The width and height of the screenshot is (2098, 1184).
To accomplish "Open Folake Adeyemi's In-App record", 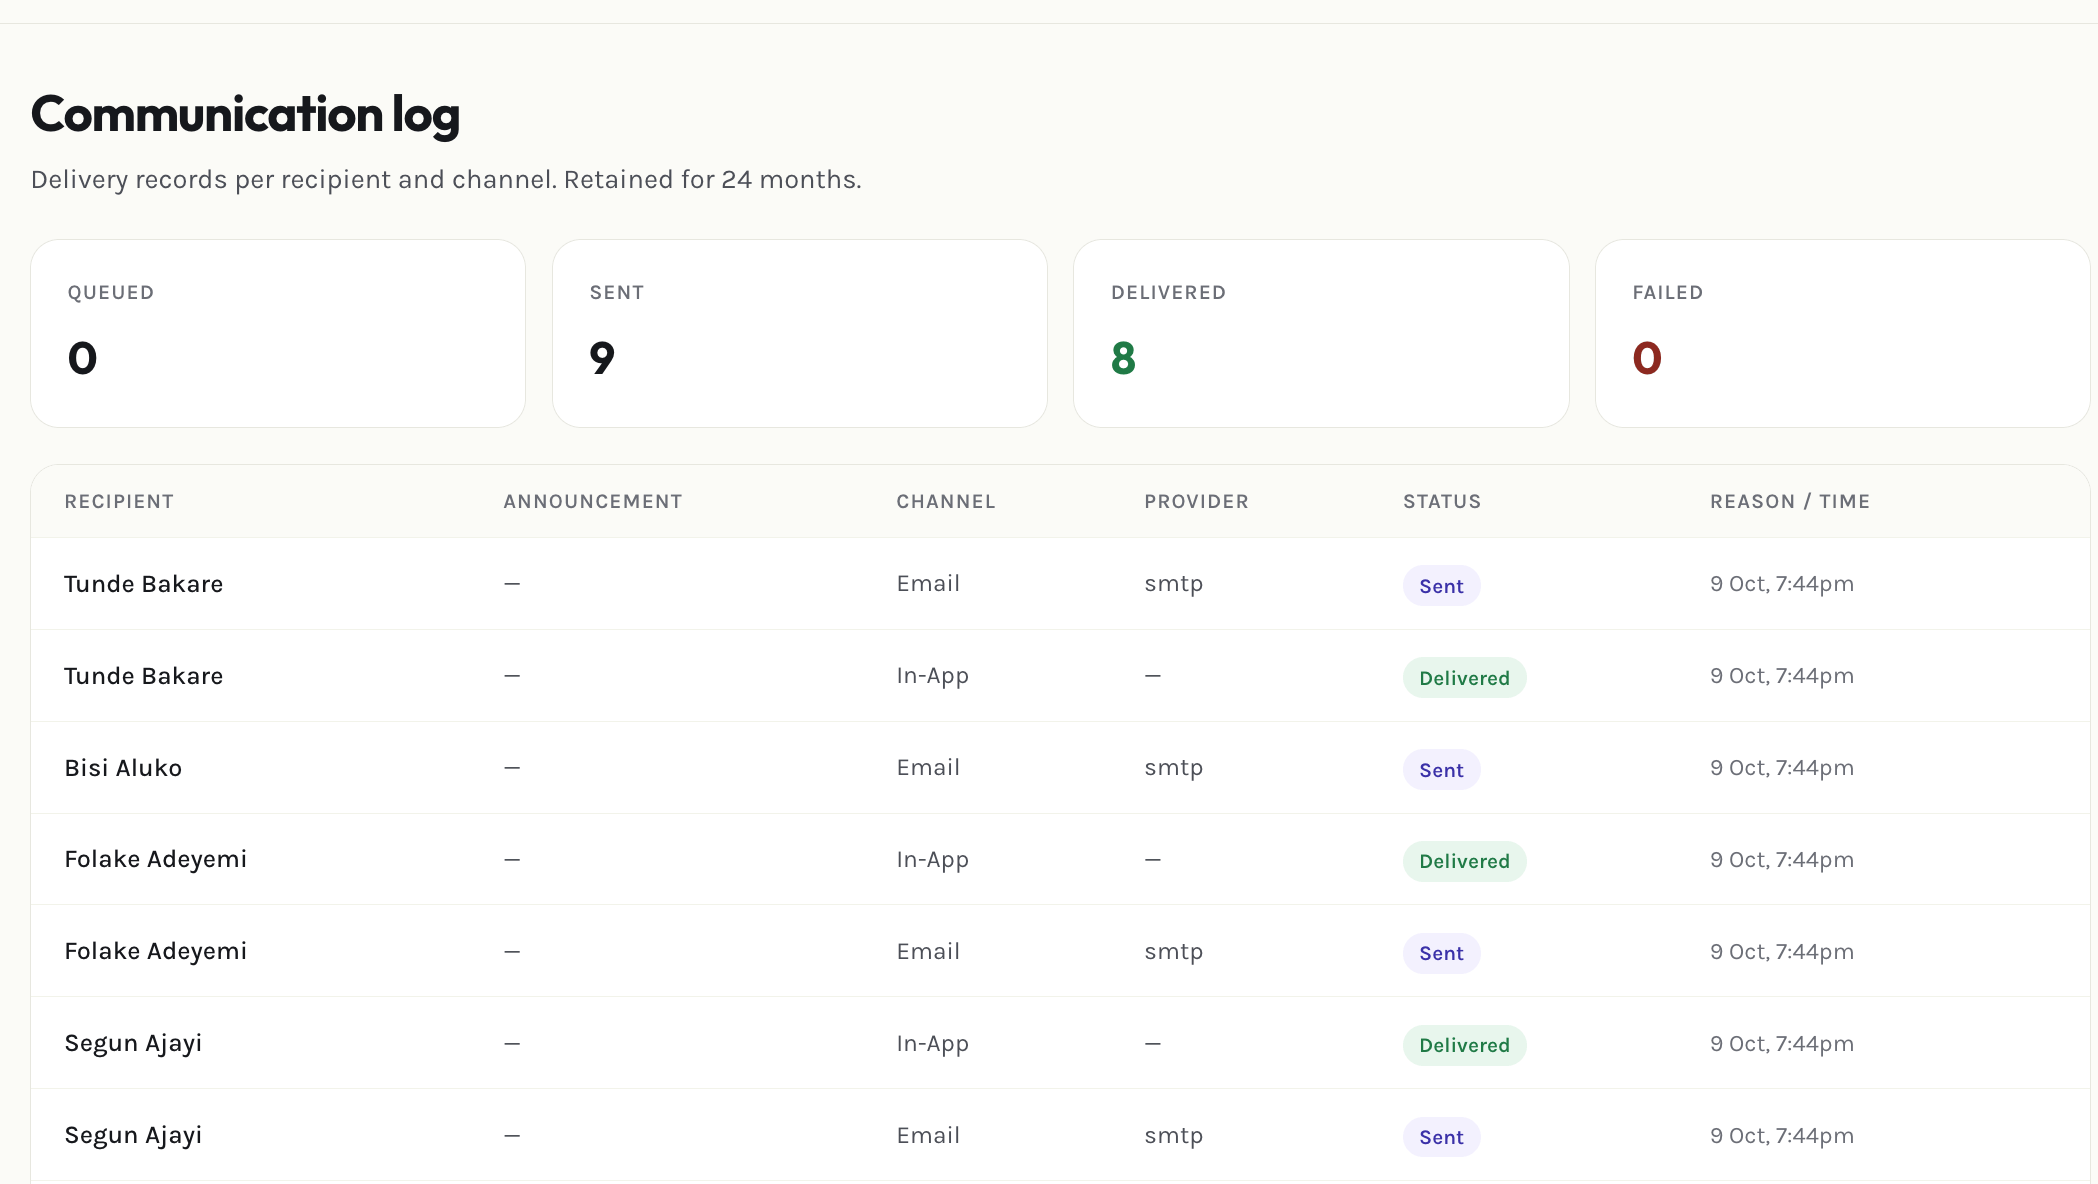I will click(x=1060, y=860).
